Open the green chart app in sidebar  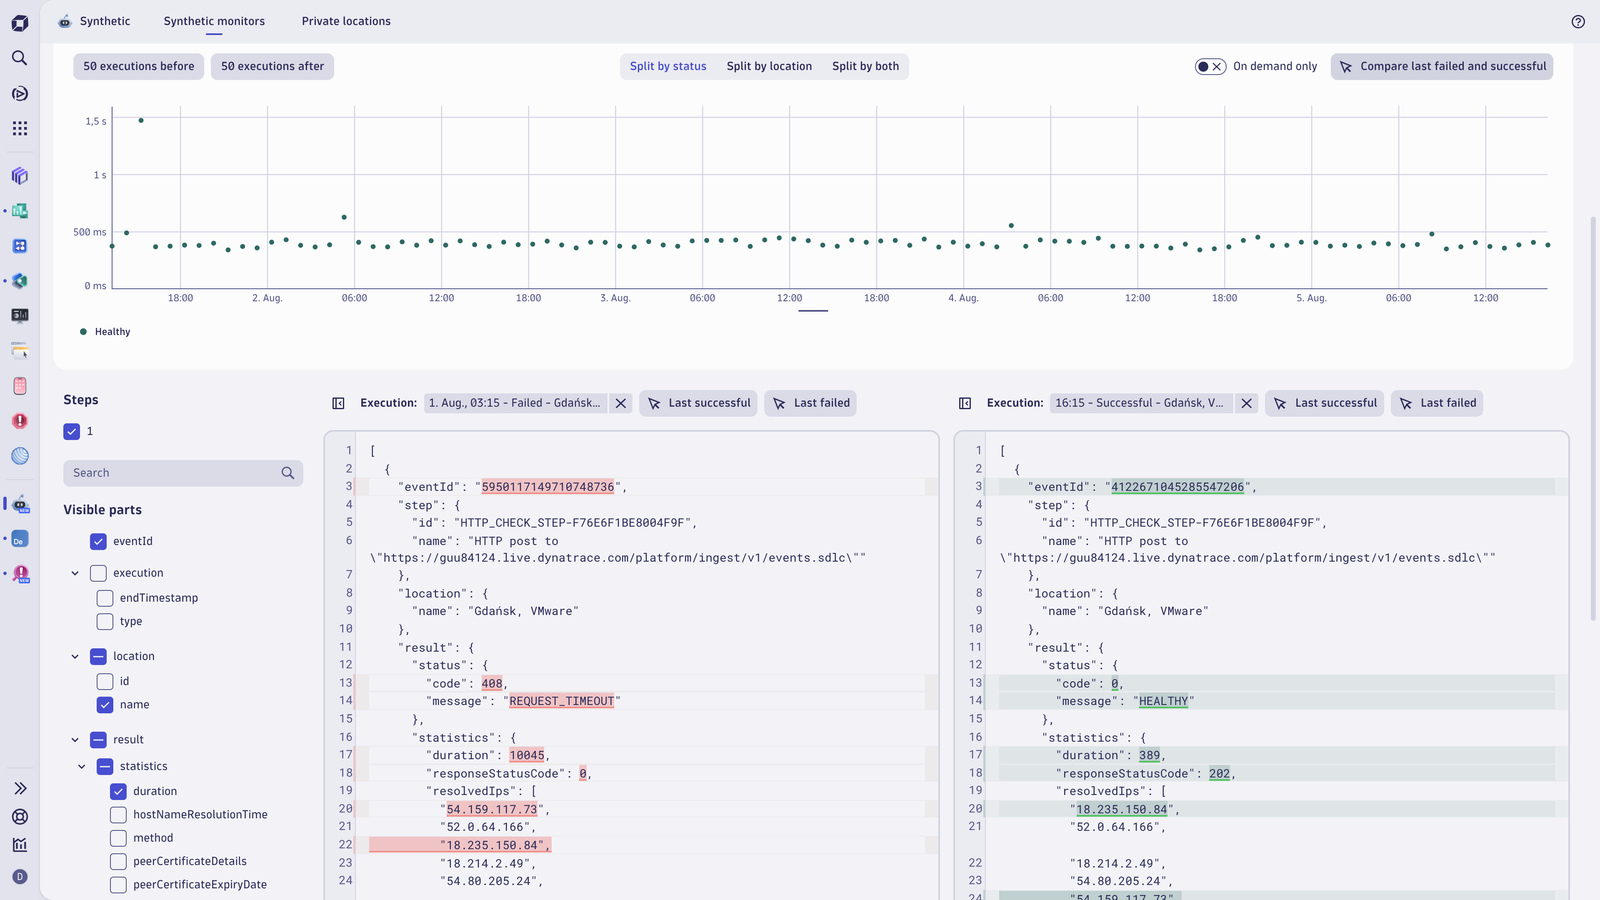pyautogui.click(x=19, y=211)
